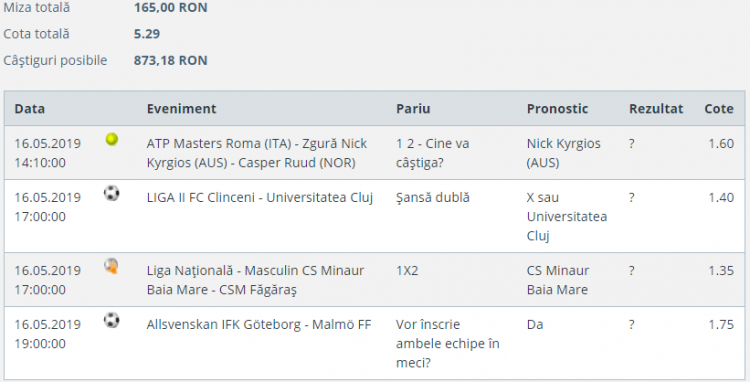This screenshot has height=382, width=750.
Task: Click the soccer ball icon beside FC Clinceni
Action: (111, 193)
